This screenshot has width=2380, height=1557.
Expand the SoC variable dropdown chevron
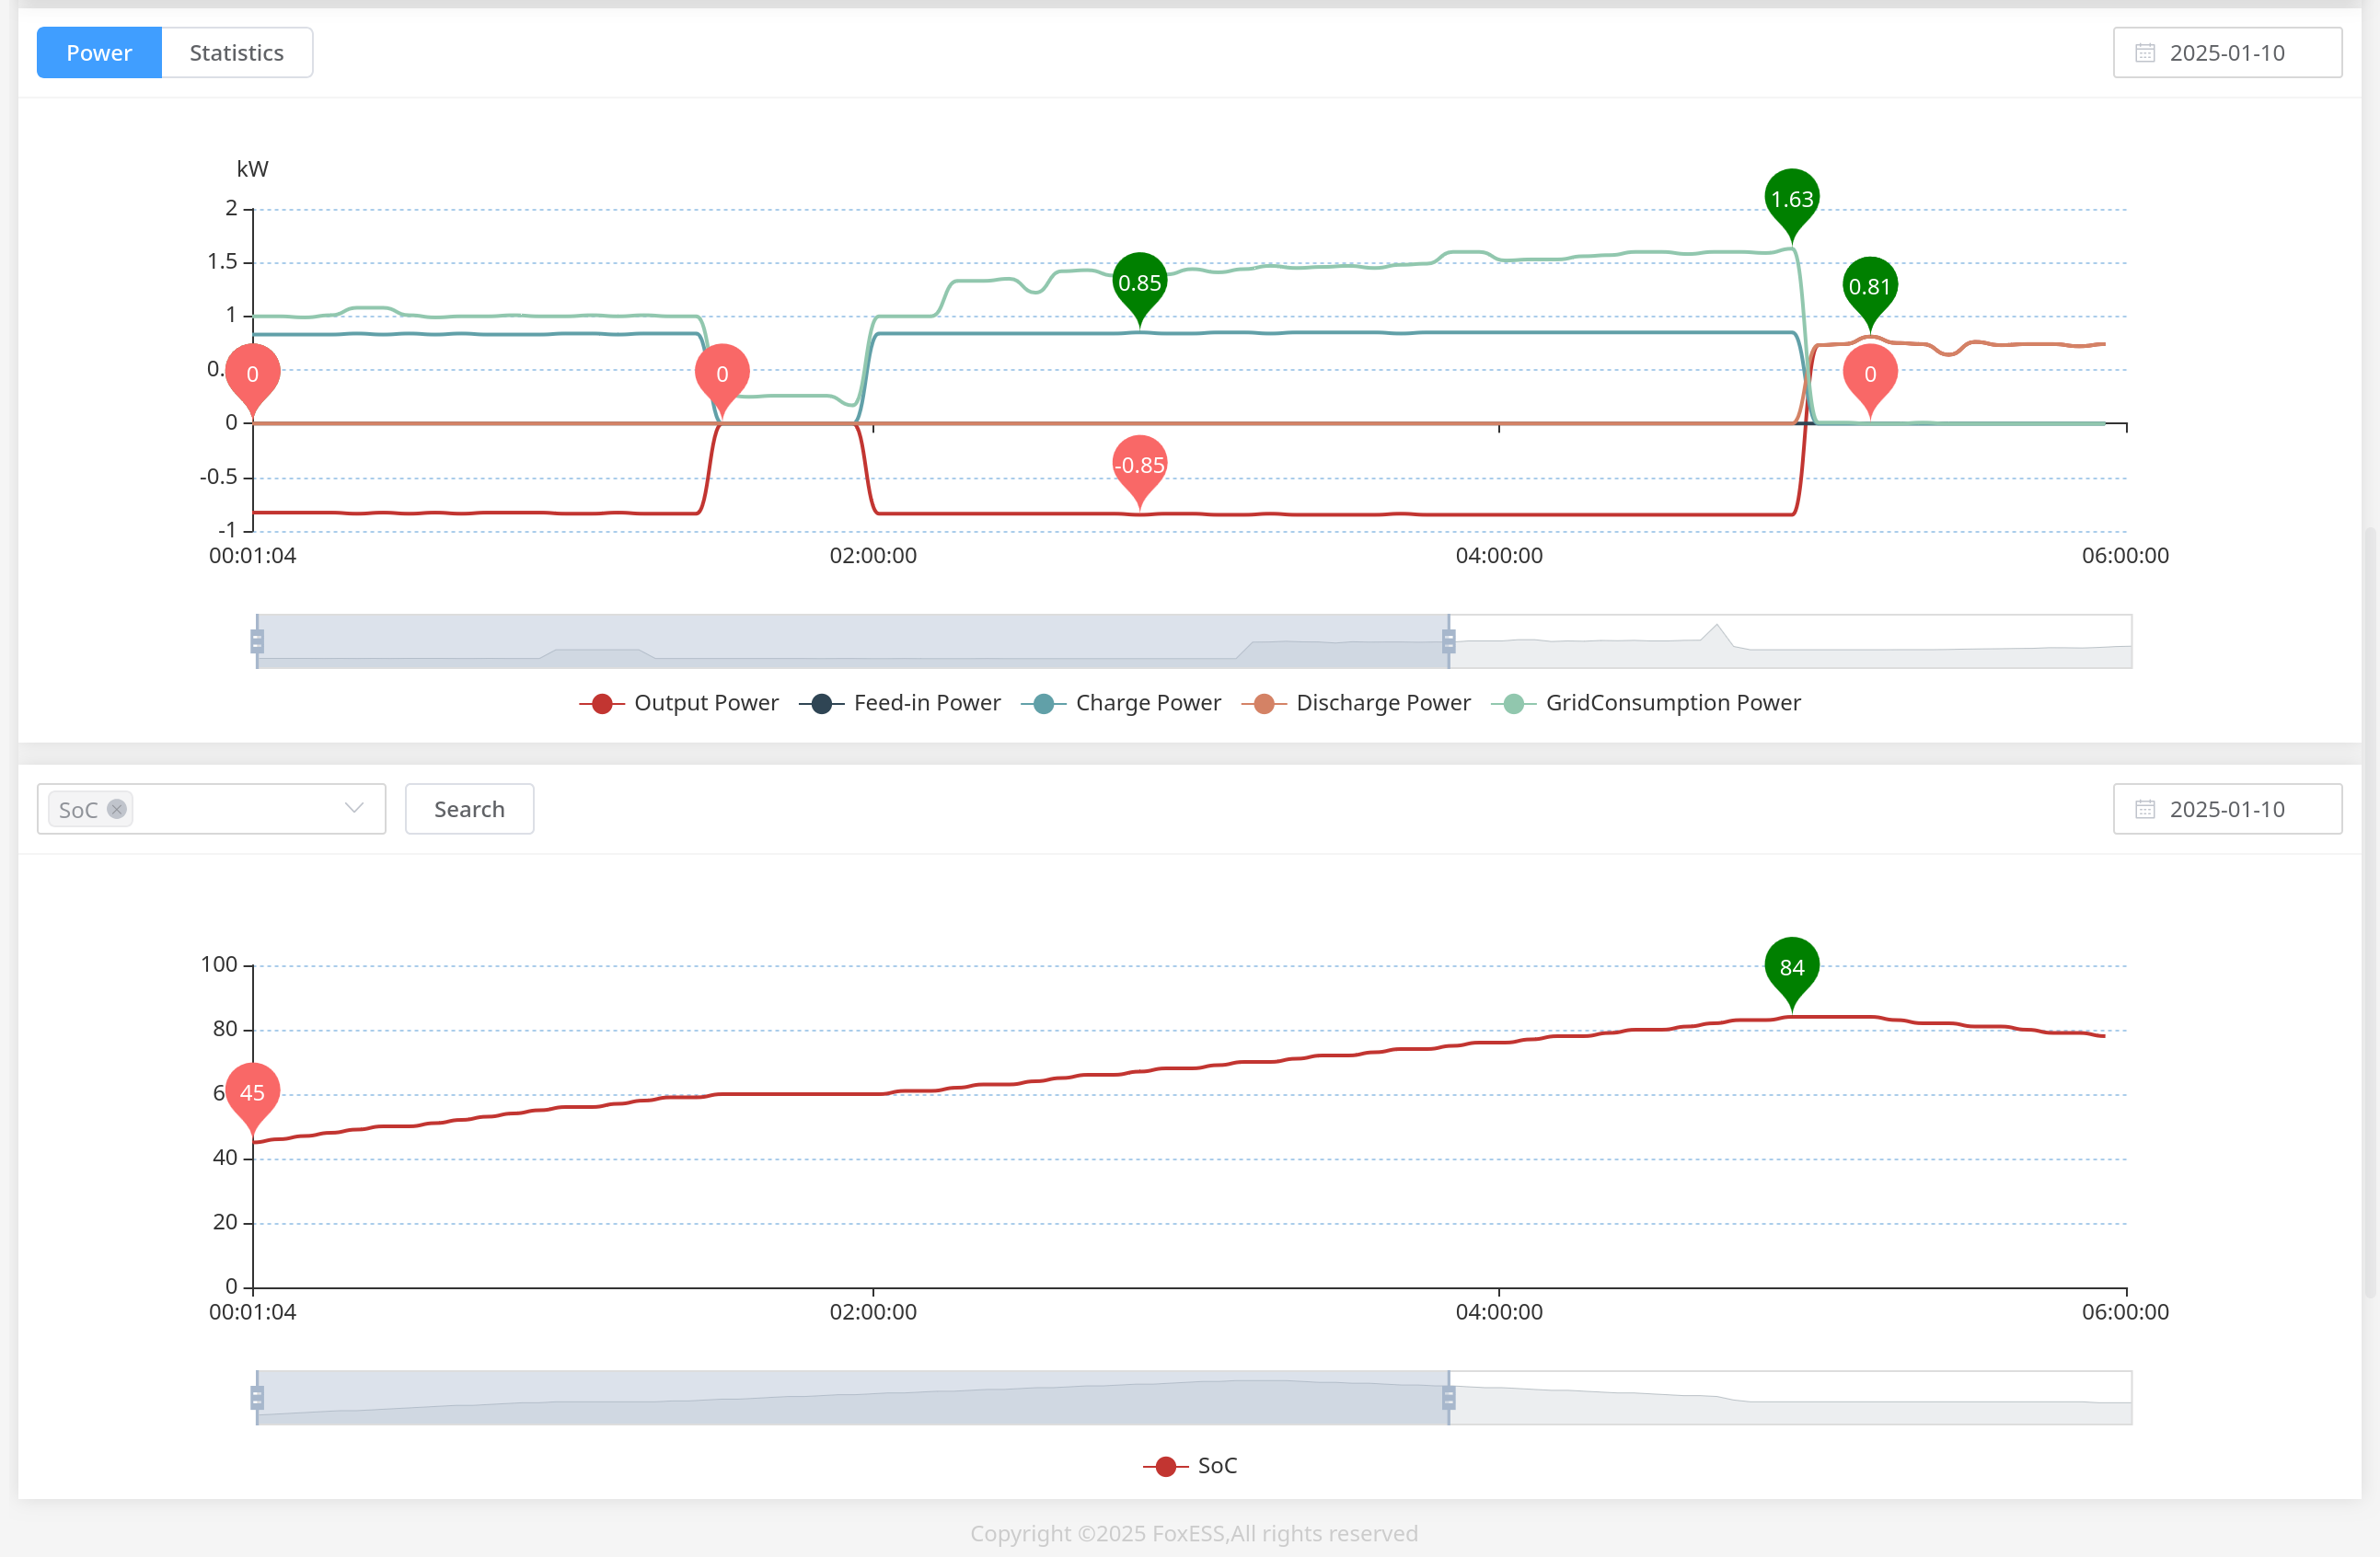coord(353,808)
